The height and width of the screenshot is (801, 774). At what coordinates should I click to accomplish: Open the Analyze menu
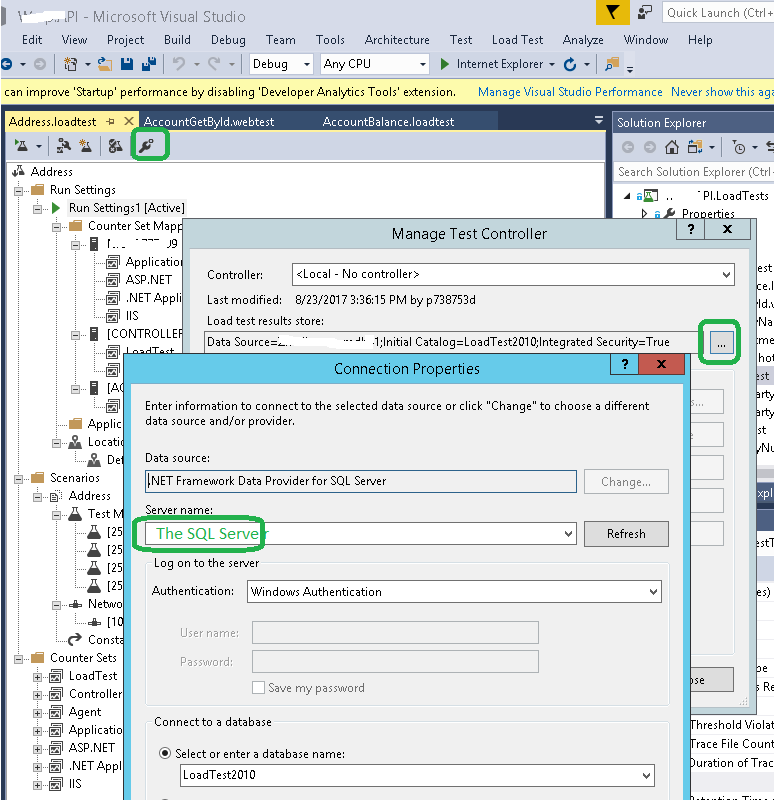583,40
